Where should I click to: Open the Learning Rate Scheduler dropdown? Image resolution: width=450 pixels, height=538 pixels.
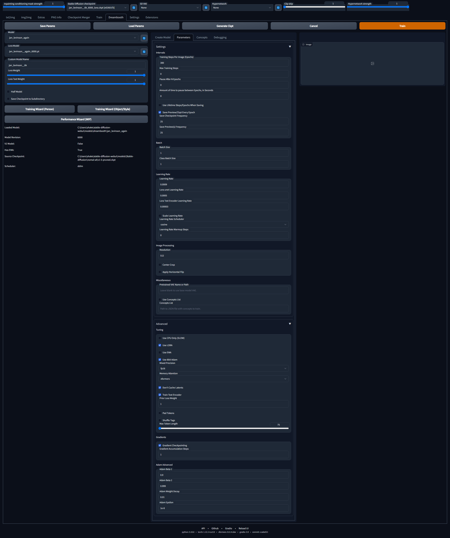(x=223, y=224)
